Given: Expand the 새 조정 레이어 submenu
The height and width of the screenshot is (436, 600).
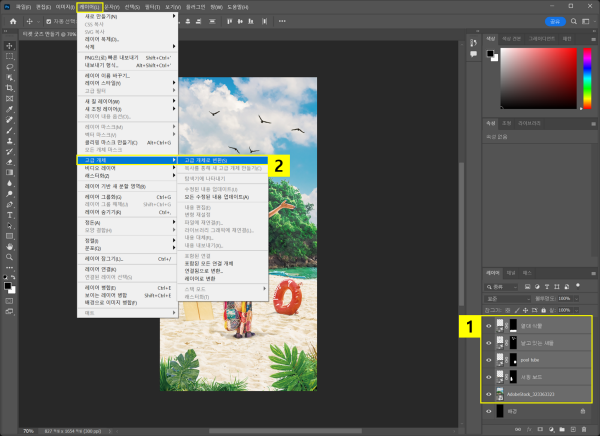Looking at the screenshot, I should tap(127, 109).
